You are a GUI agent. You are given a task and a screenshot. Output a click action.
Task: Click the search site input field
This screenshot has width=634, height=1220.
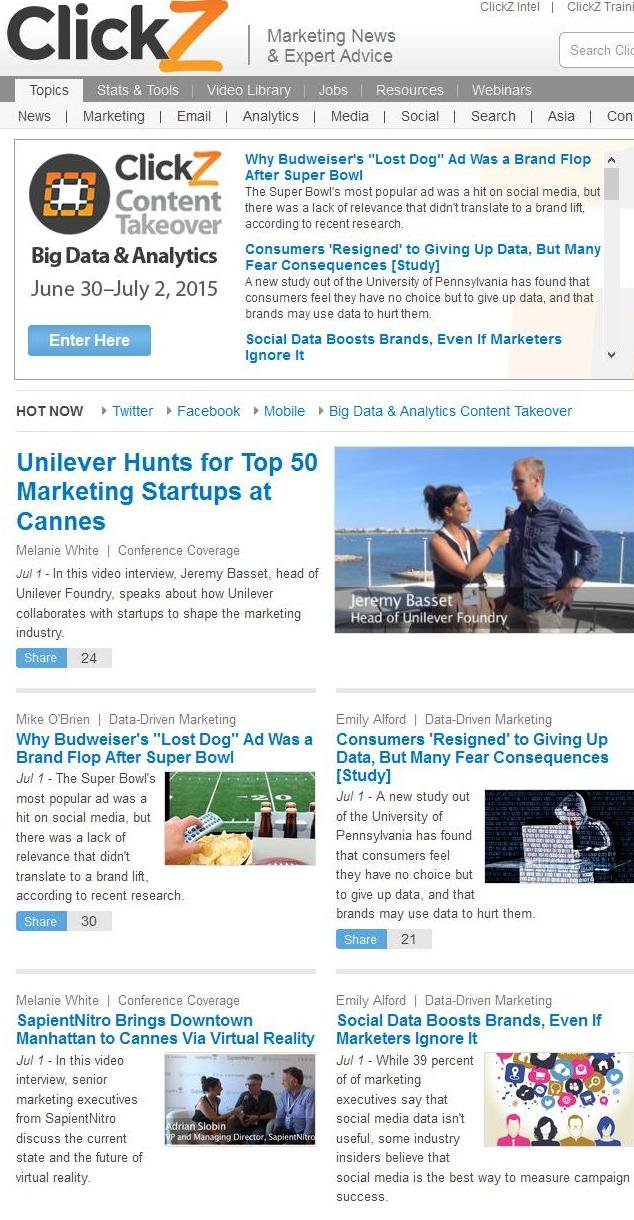[x=597, y=50]
